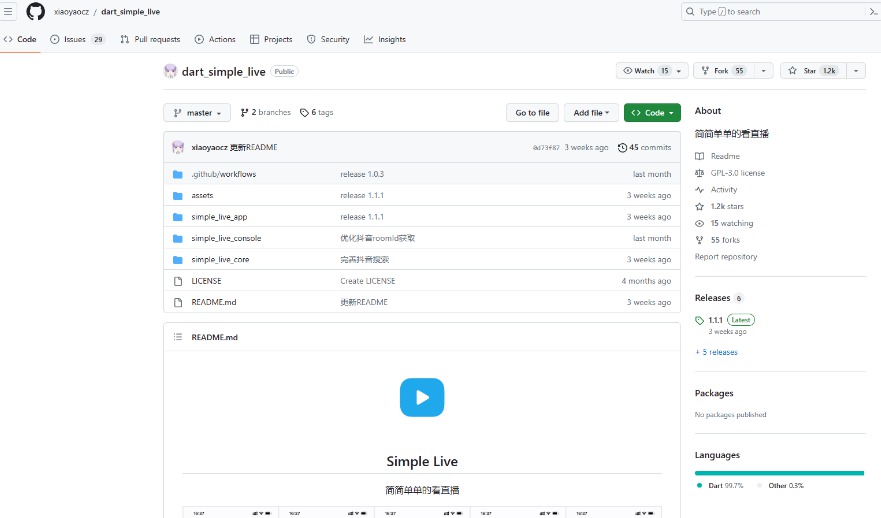Image resolution: width=881 pixels, height=518 pixels.
Task: Open the GPL-3.0 license link
Action: click(x=738, y=173)
